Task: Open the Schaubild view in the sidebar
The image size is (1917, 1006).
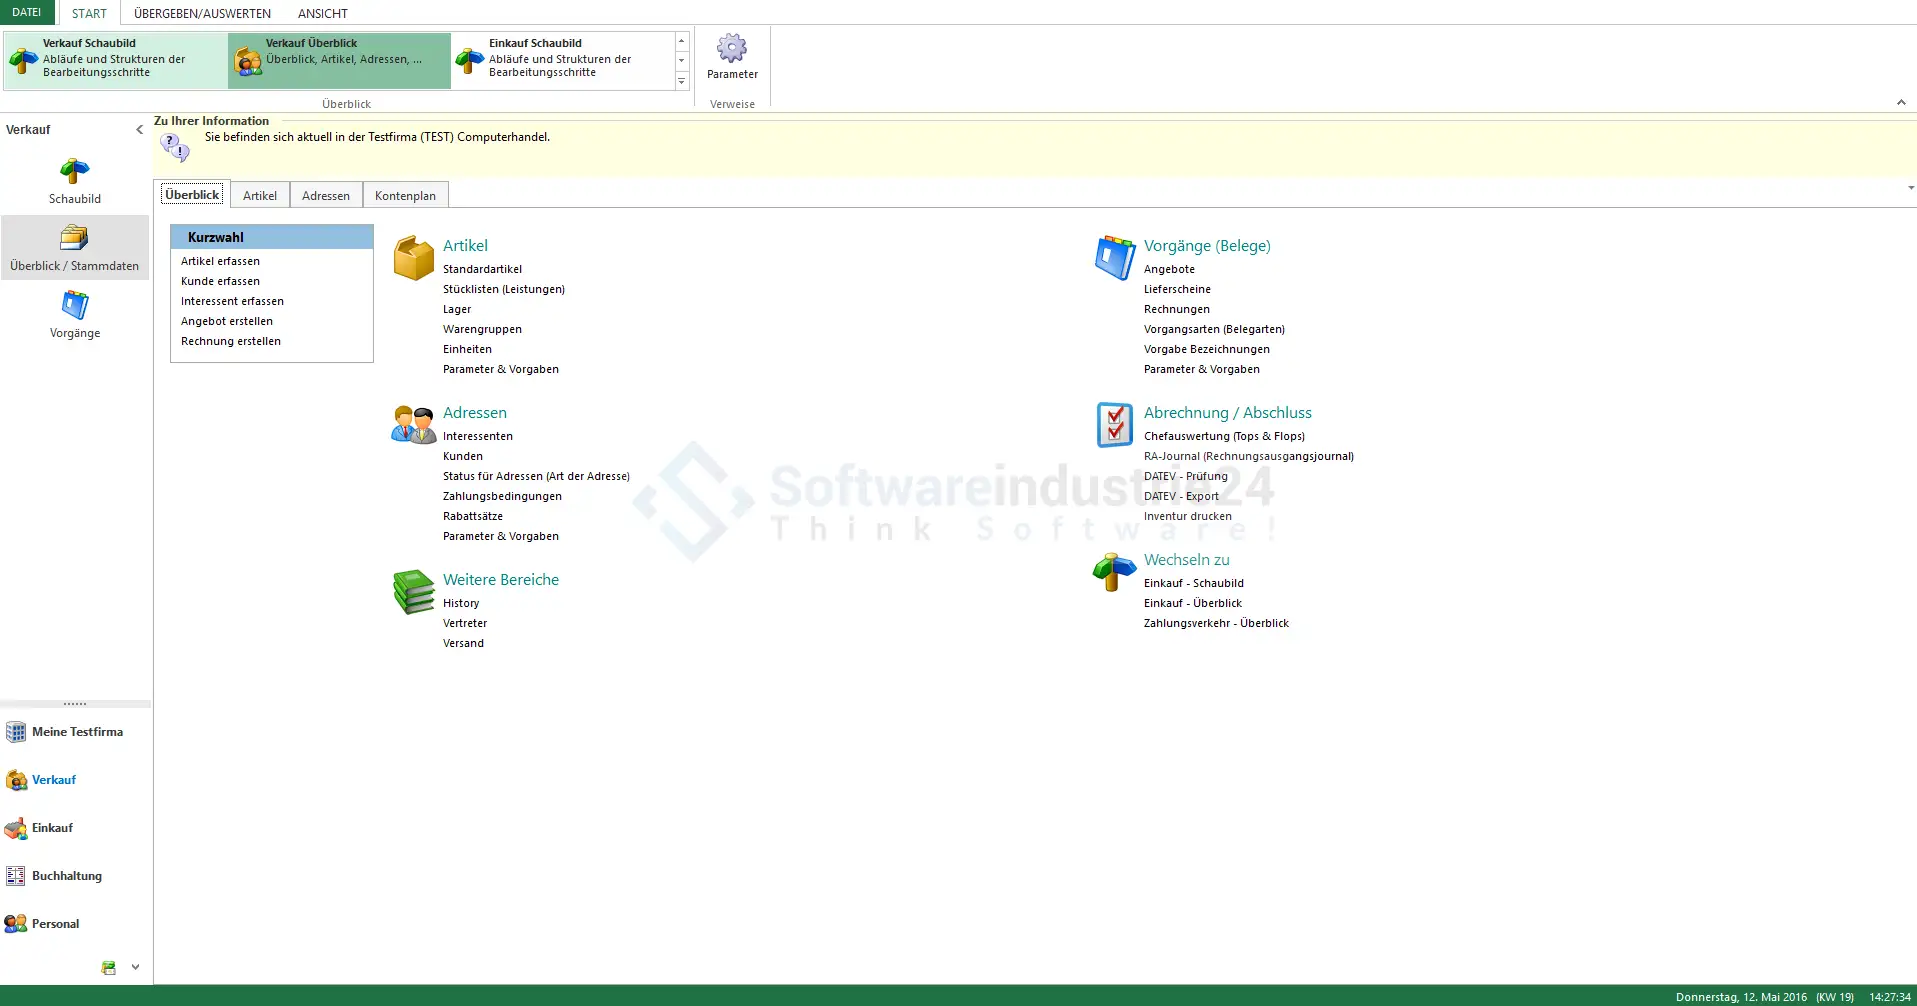Action: [x=75, y=181]
